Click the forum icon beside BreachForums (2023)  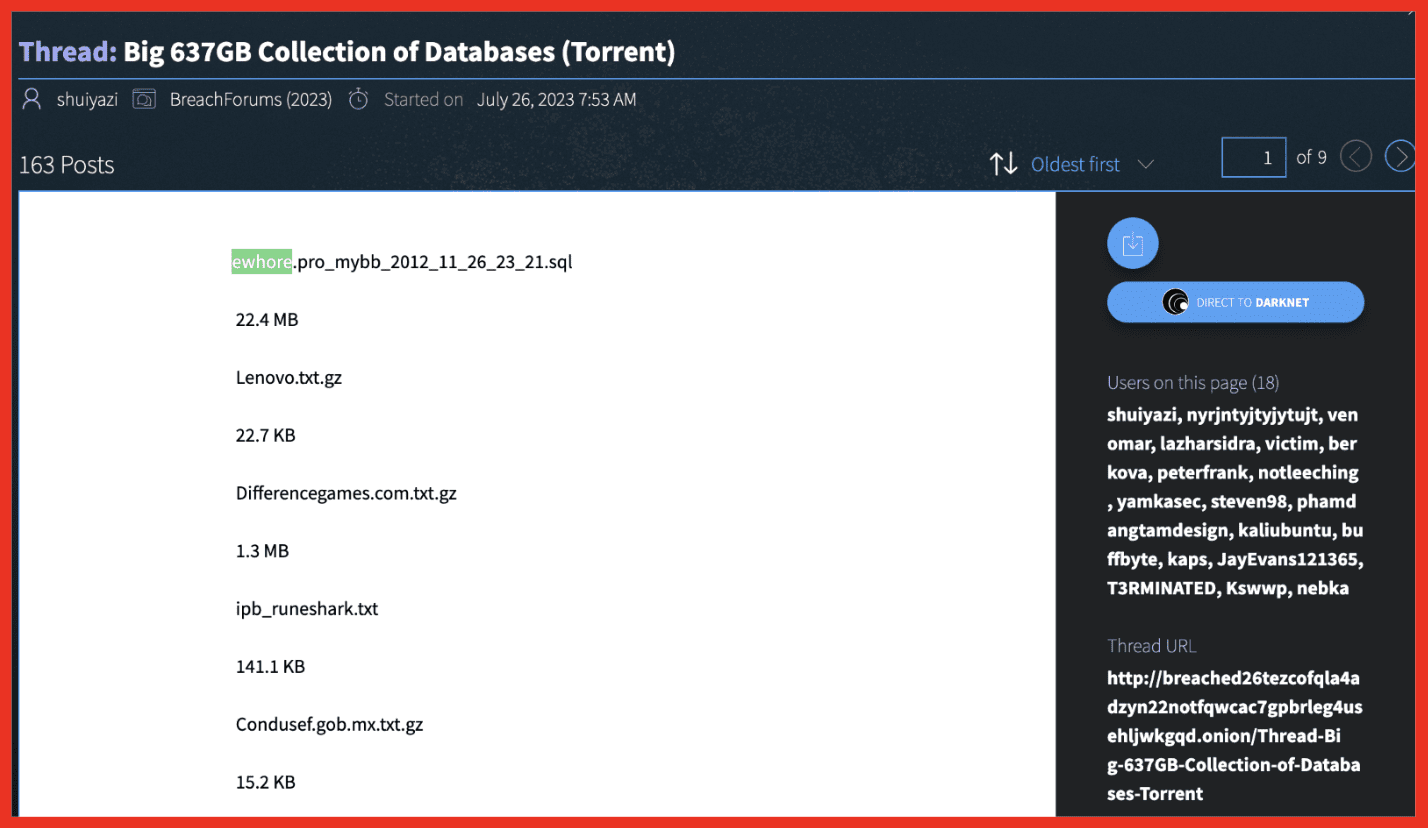pyautogui.click(x=144, y=99)
